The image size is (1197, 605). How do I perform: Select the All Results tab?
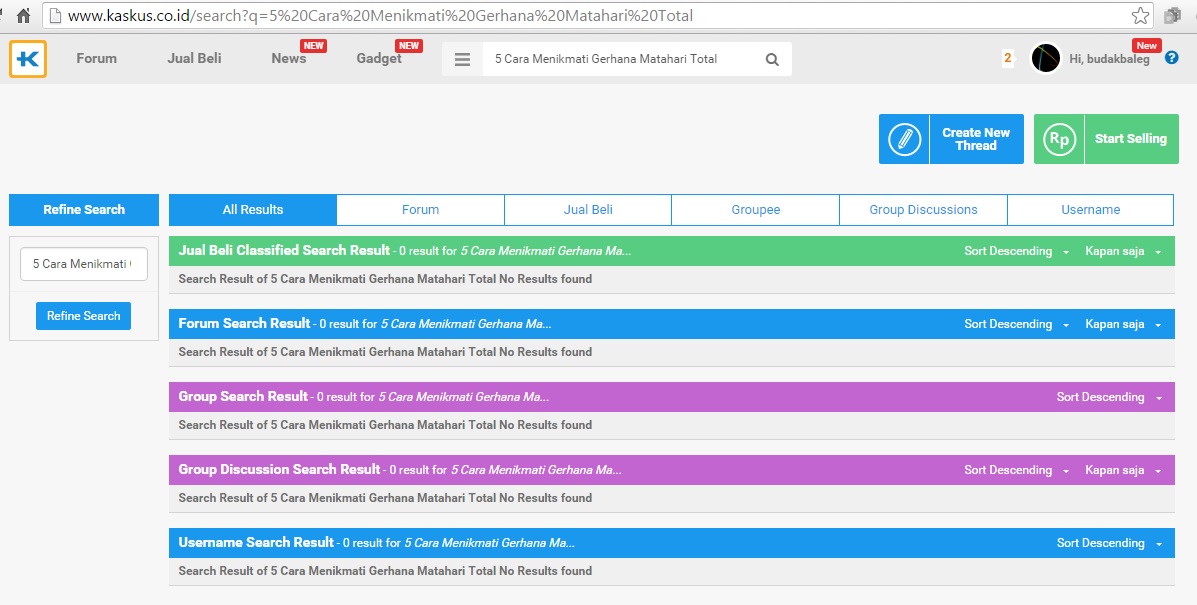(x=253, y=210)
